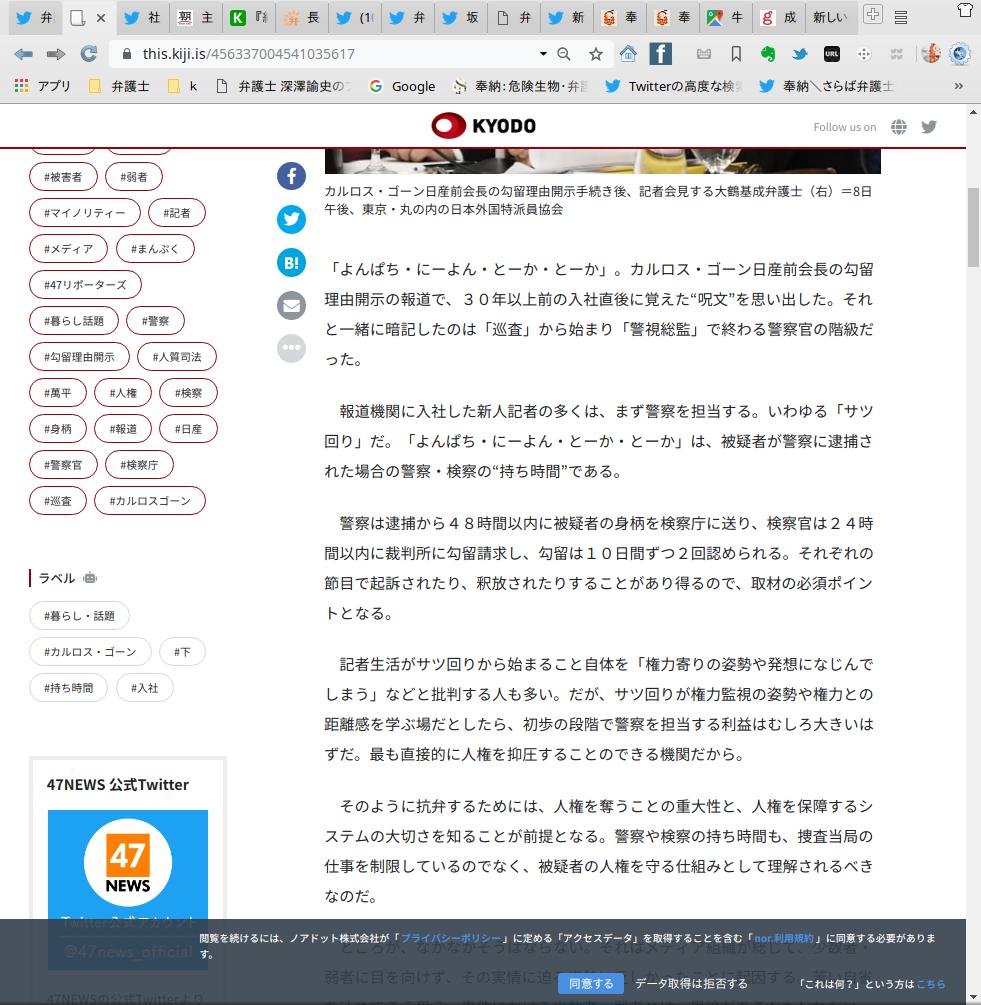This screenshot has width=981, height=1005.
Task: Share article by email icon
Action: [291, 305]
